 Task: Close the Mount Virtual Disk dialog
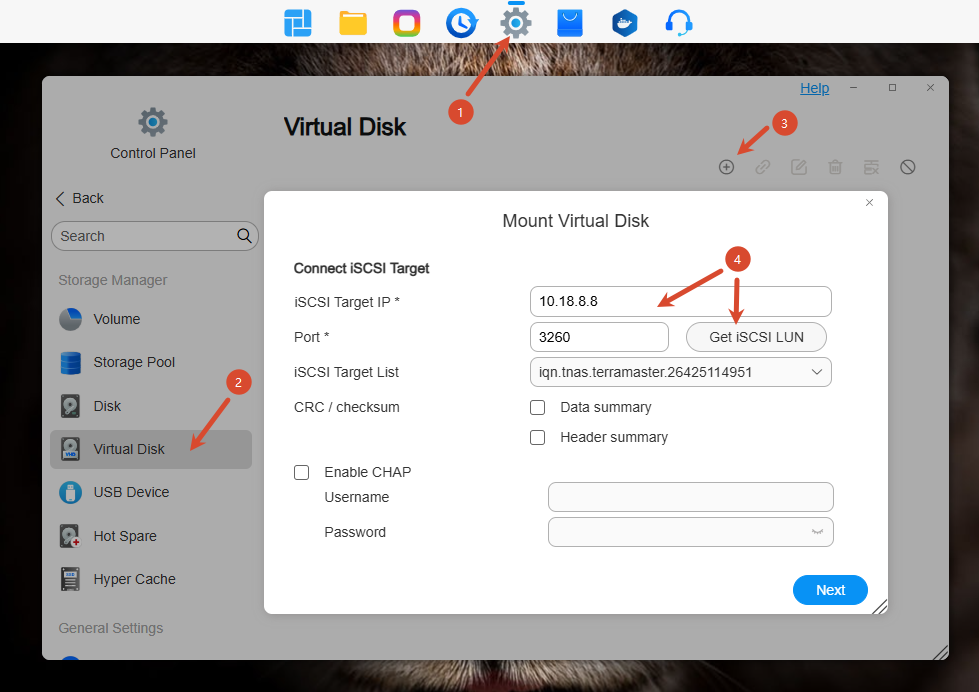869,202
